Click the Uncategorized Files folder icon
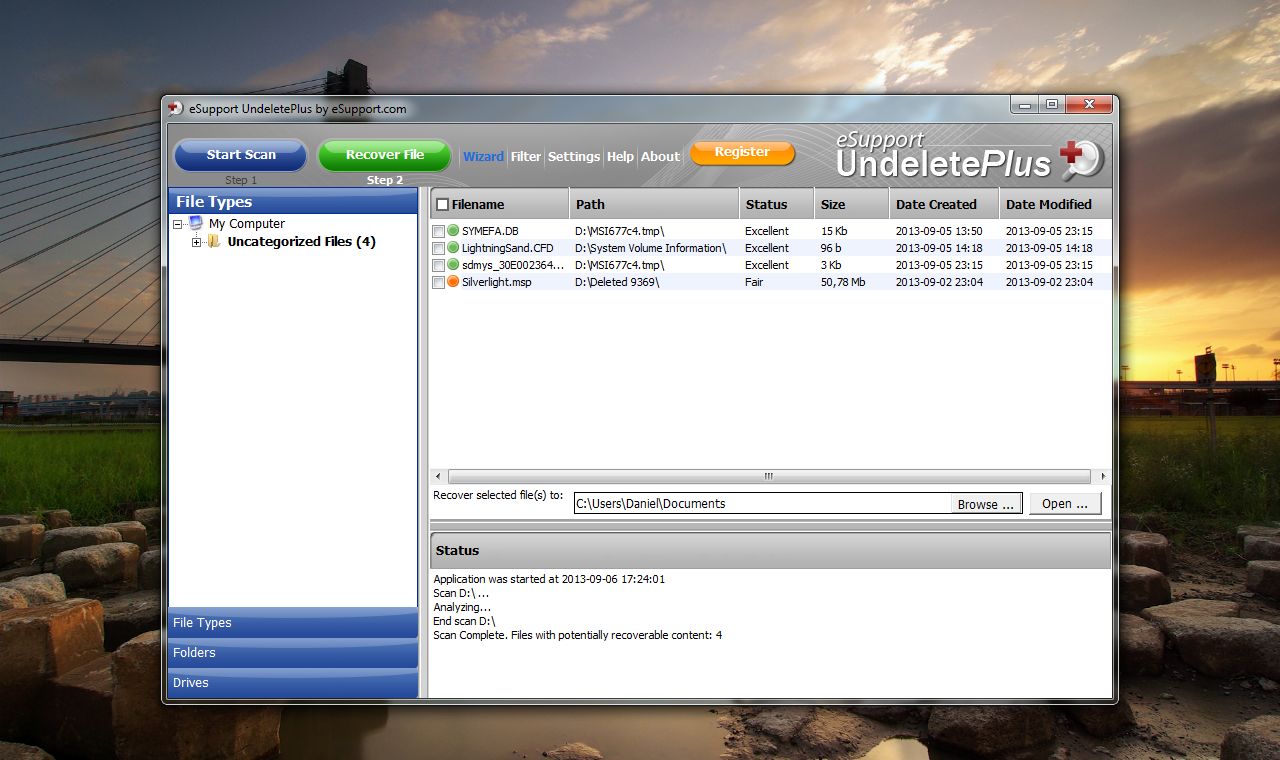This screenshot has width=1280, height=760. [x=213, y=241]
